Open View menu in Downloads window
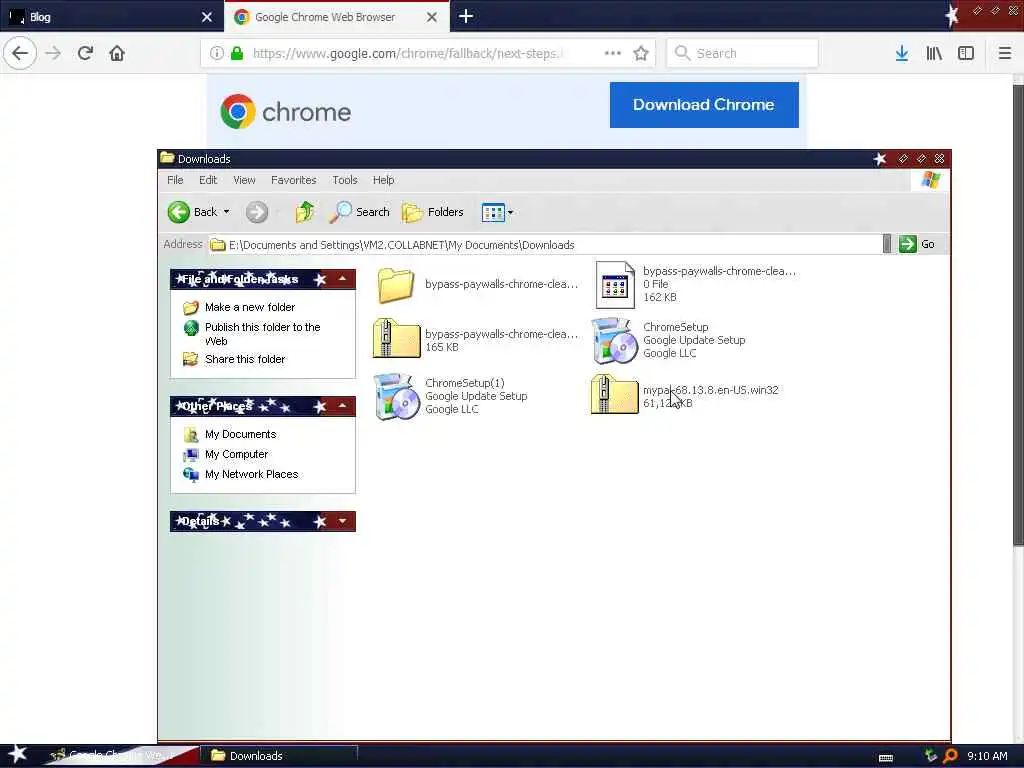The image size is (1024, 768). [x=244, y=180]
